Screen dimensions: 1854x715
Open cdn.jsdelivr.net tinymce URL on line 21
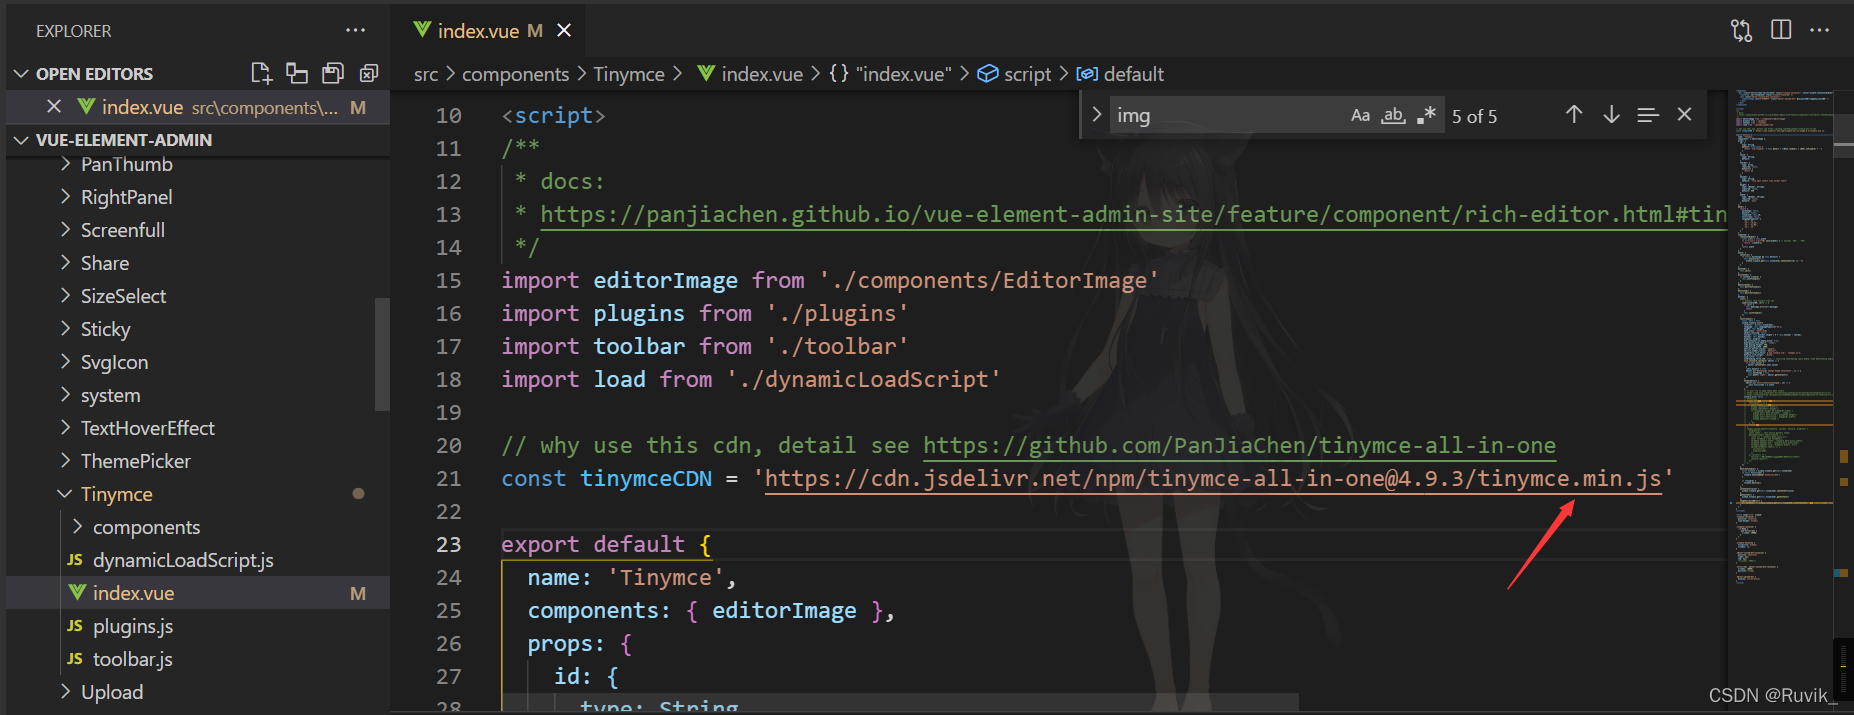pyautogui.click(x=1213, y=478)
